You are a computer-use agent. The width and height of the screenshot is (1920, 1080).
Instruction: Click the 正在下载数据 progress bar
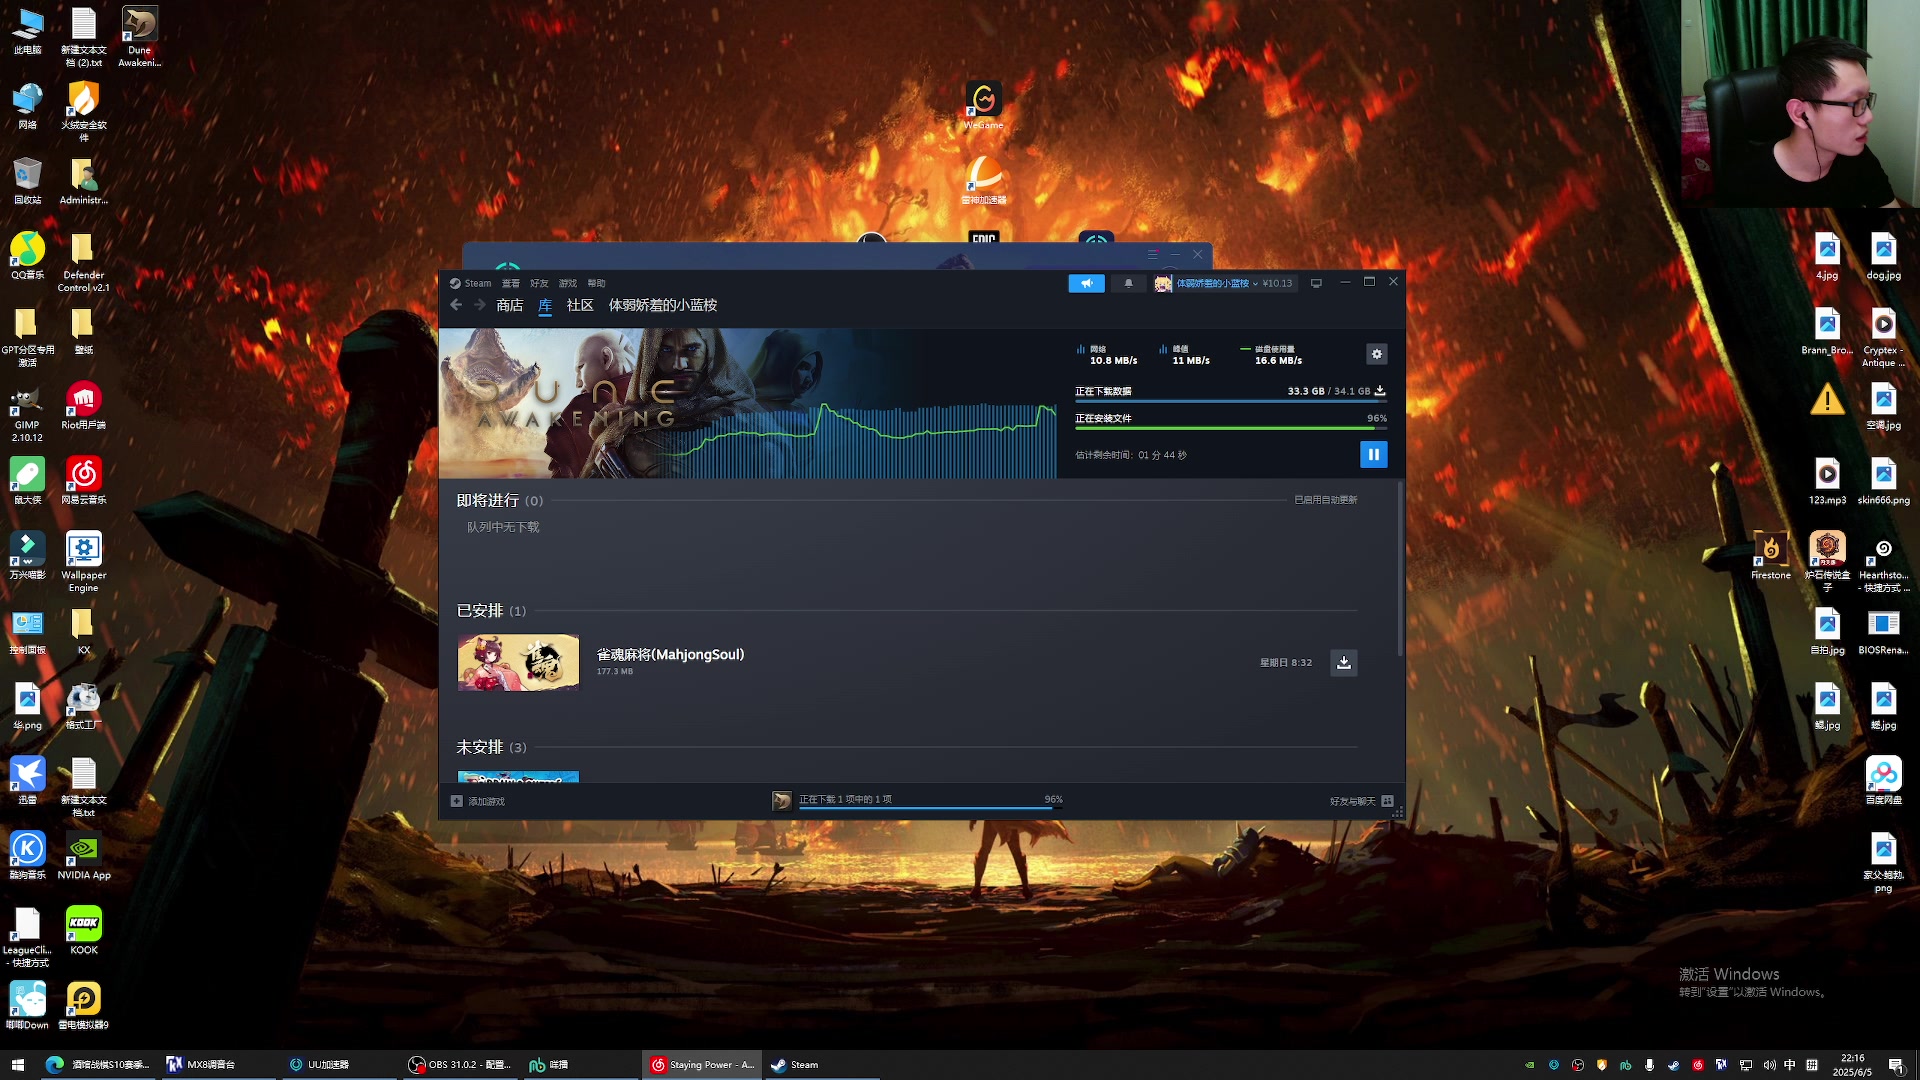1231,401
